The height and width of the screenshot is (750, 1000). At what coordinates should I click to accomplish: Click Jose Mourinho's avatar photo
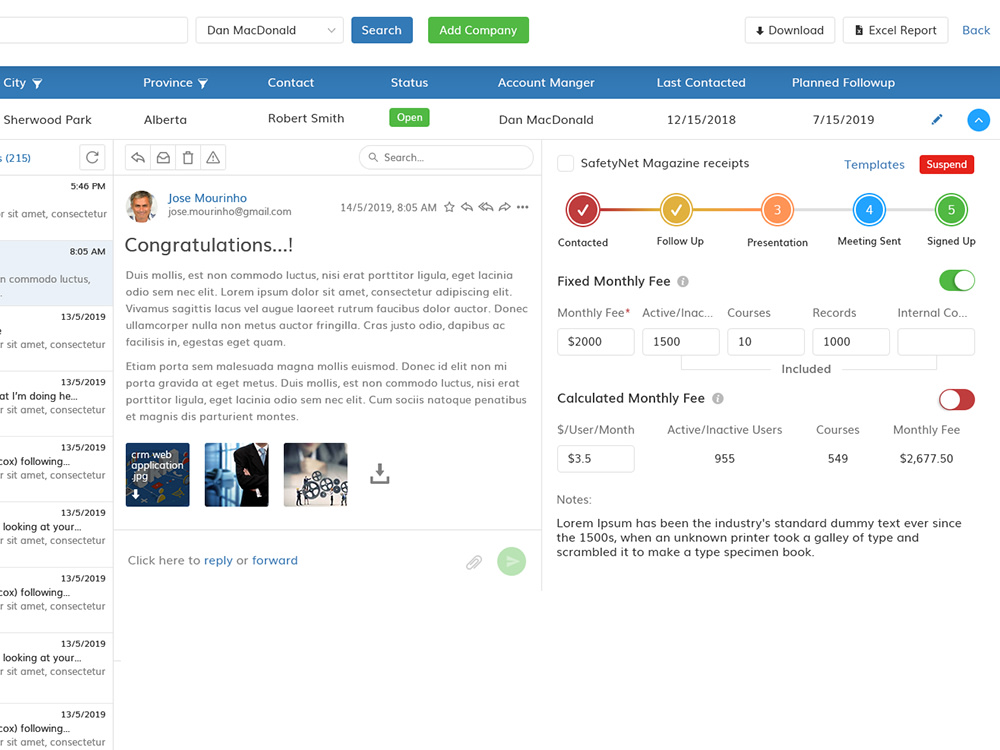(x=142, y=206)
